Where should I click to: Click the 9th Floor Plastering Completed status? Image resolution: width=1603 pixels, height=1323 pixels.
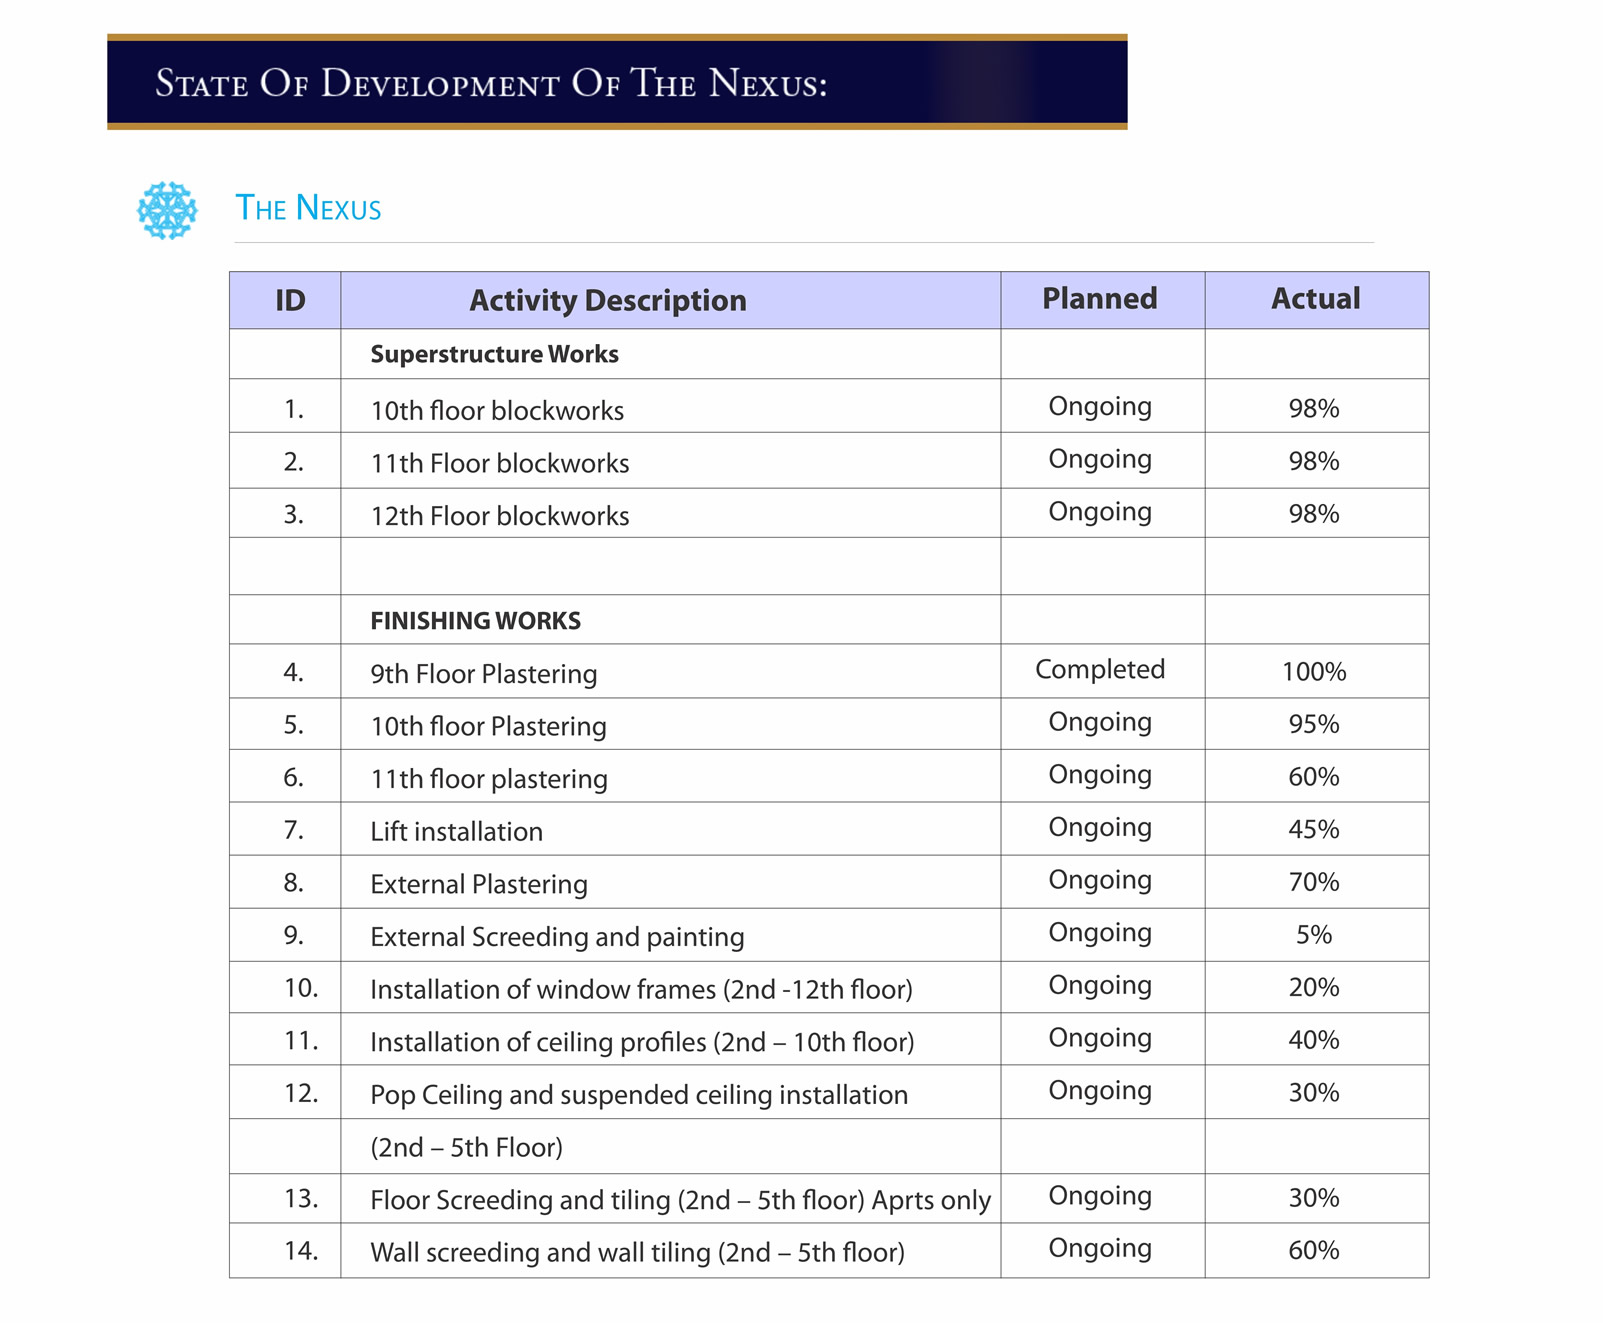click(1099, 670)
